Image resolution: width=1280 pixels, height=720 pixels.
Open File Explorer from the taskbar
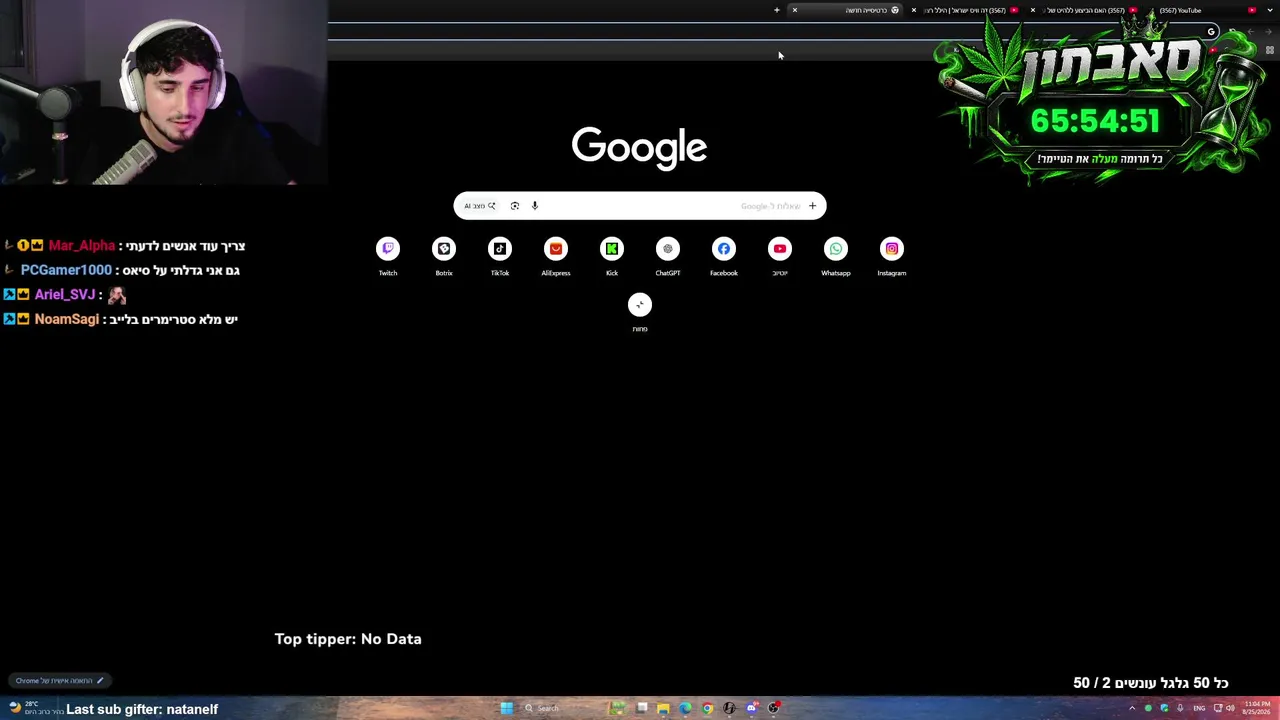coord(663,708)
